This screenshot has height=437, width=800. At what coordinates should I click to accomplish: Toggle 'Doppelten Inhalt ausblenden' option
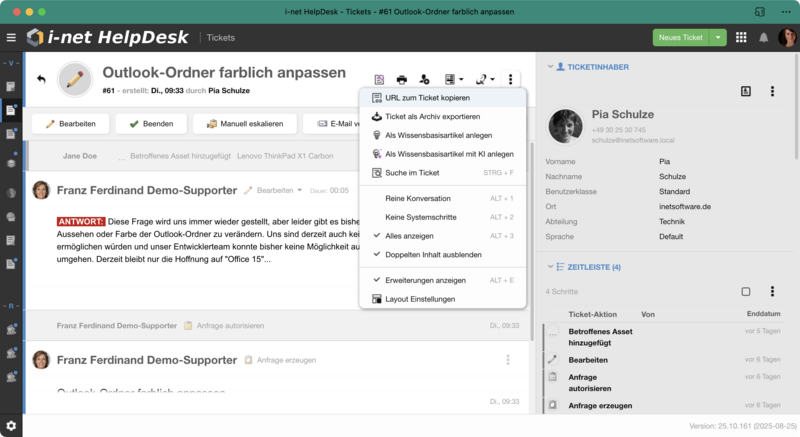click(x=433, y=254)
